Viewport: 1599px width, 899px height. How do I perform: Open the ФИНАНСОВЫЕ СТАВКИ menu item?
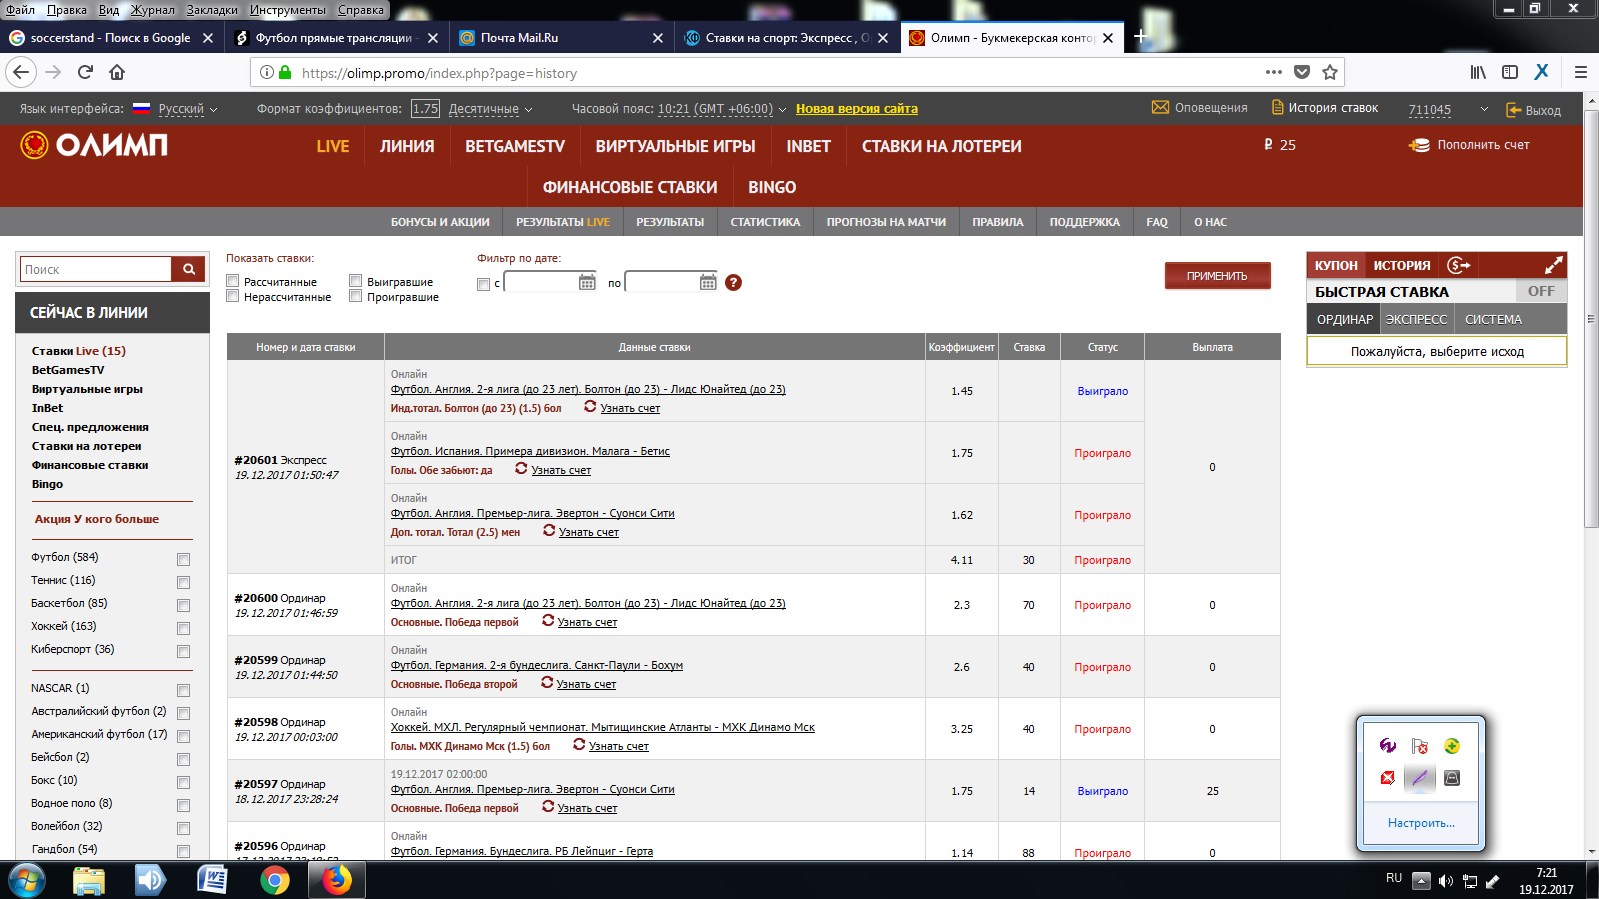click(630, 187)
